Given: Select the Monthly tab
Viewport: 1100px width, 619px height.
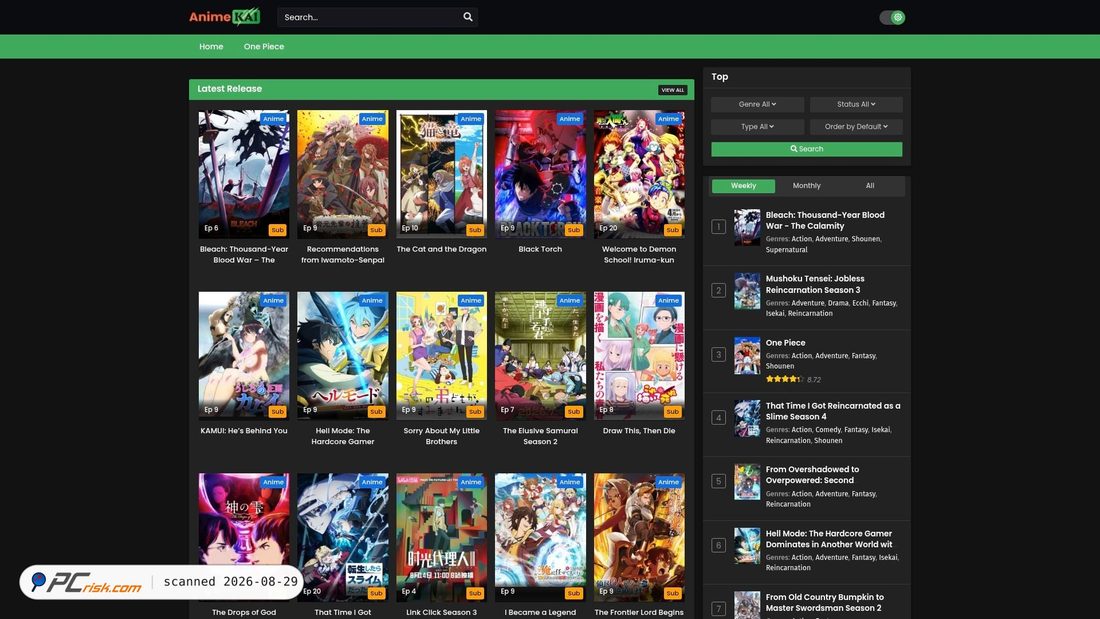Looking at the screenshot, I should coord(807,186).
